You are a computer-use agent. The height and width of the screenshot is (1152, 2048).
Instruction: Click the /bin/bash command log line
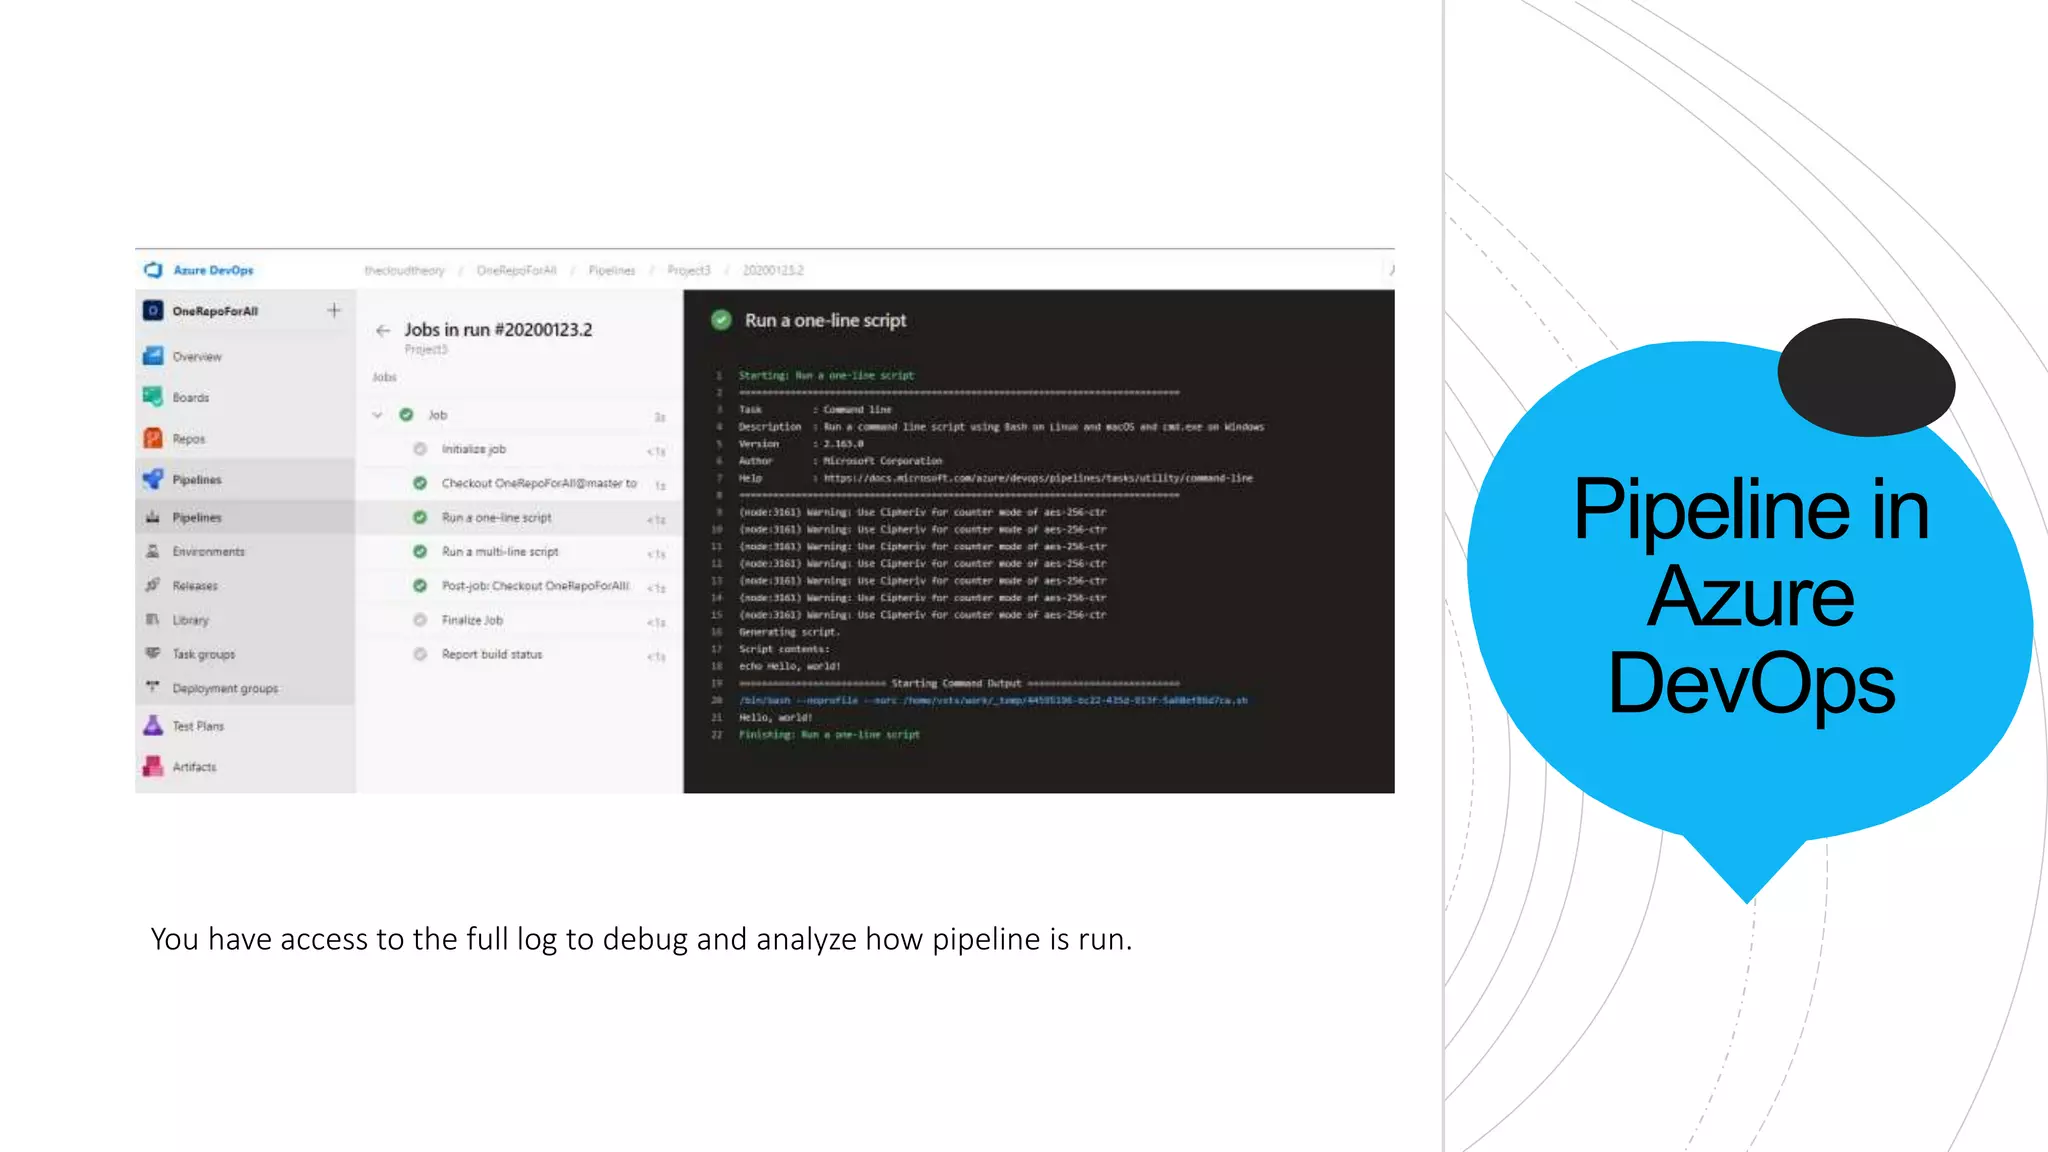993,700
